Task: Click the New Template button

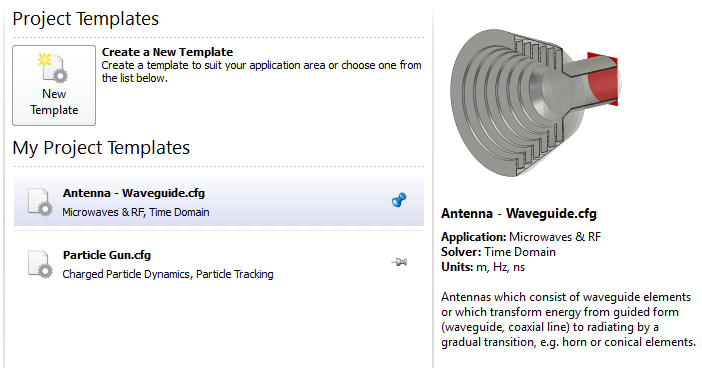Action: (x=54, y=85)
